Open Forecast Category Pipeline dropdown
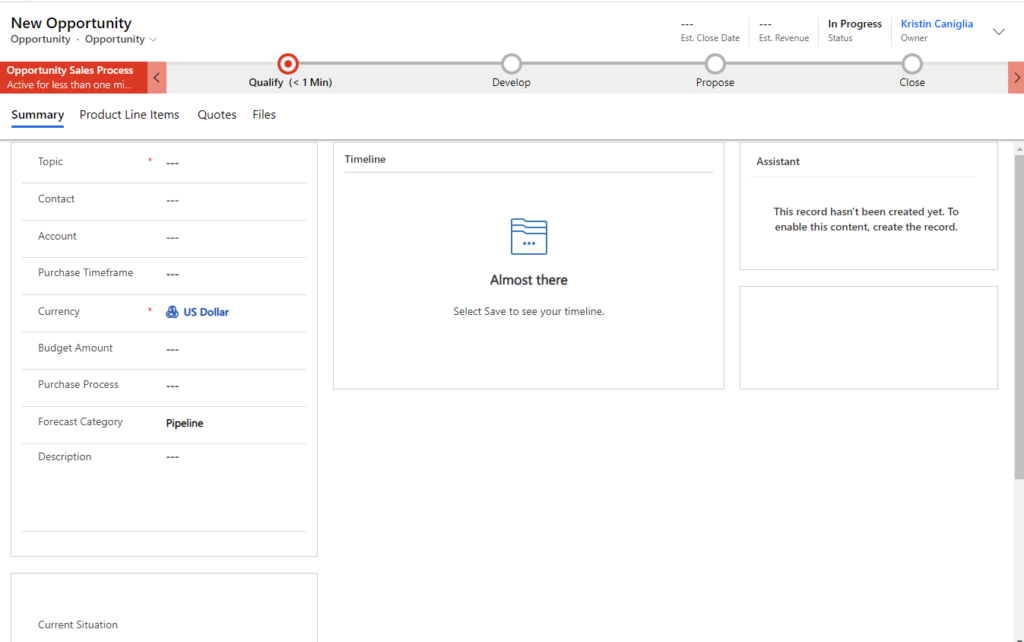The width and height of the screenshot is (1024, 642). [235, 423]
